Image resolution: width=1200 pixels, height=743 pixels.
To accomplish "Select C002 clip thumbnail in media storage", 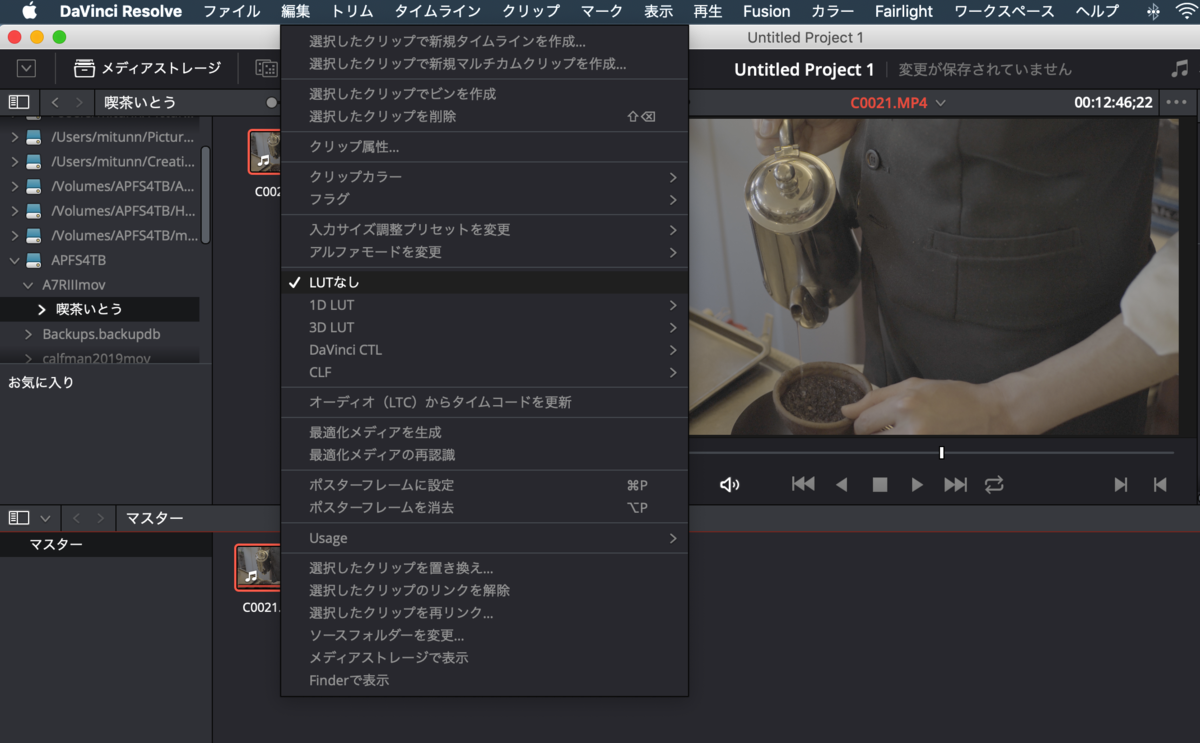I will pos(264,152).
